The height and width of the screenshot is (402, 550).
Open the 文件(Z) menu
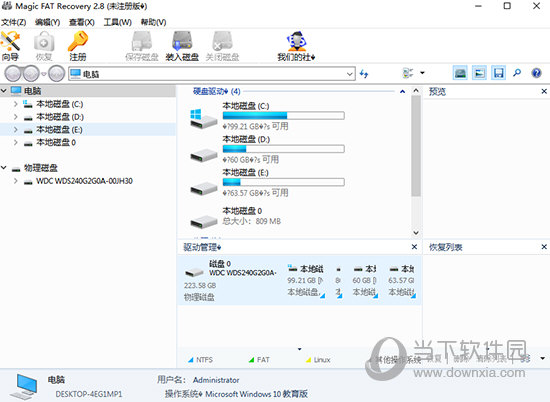point(13,22)
